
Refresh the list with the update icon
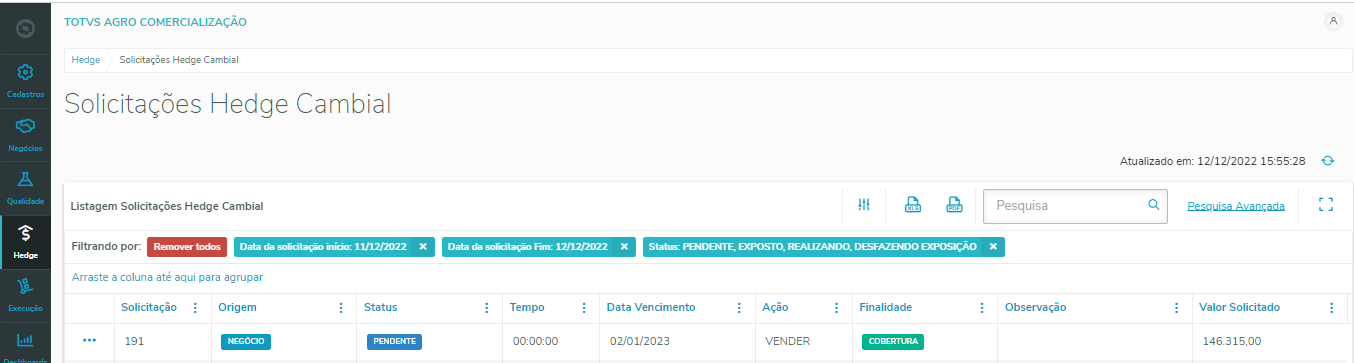coord(1327,160)
